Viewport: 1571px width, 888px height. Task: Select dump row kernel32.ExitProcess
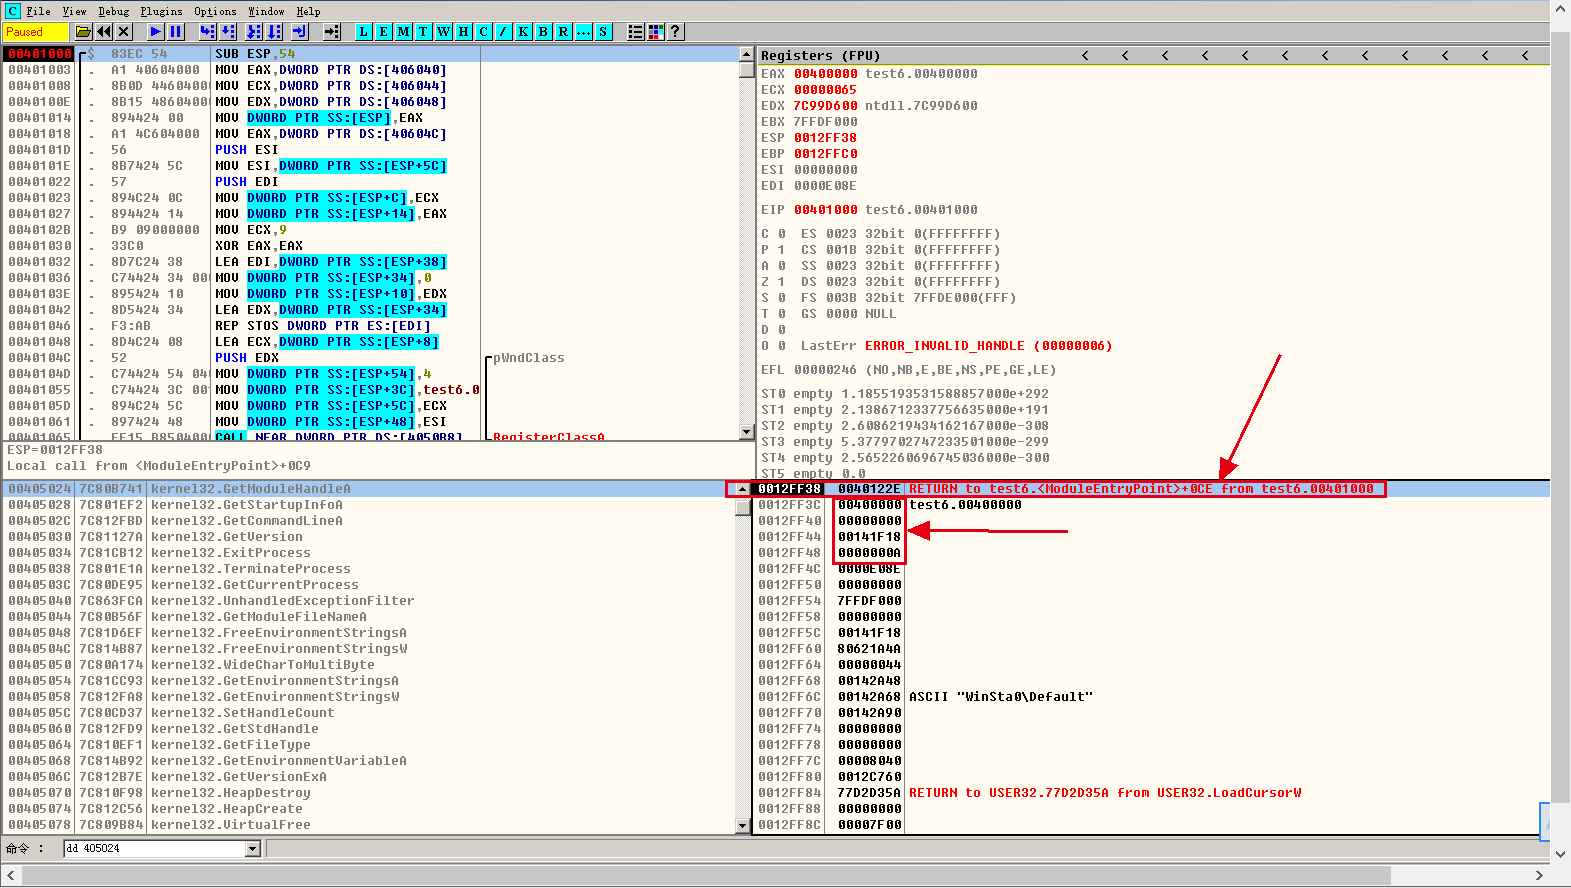[368, 553]
